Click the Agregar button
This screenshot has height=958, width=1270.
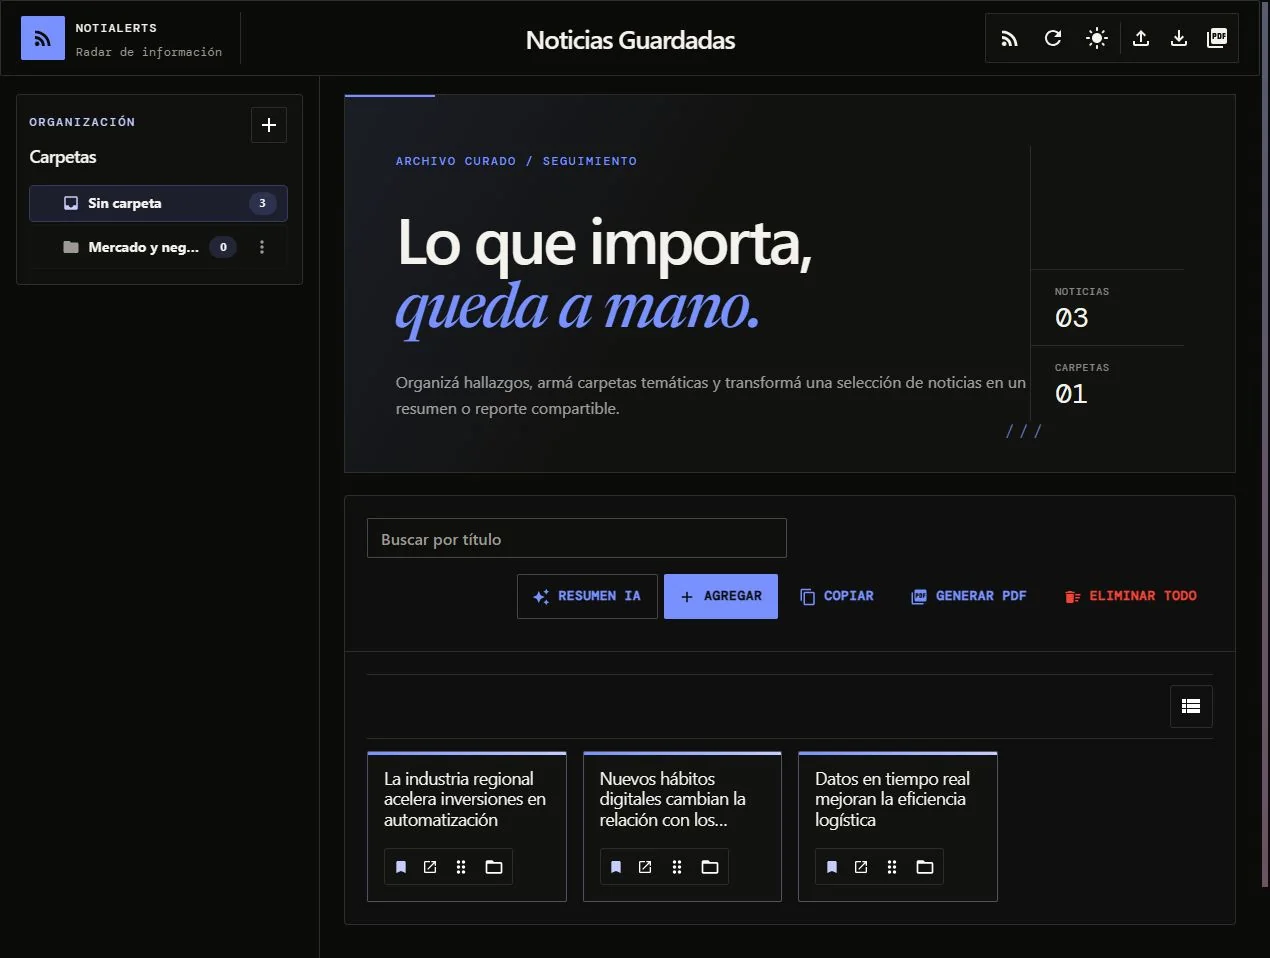721,596
